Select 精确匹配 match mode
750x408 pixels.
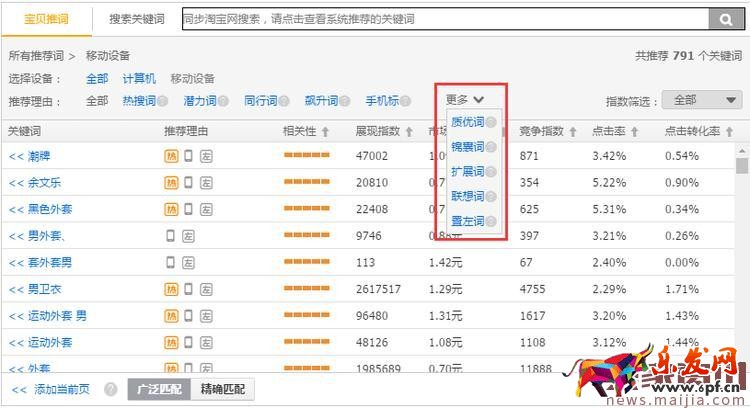(222, 389)
